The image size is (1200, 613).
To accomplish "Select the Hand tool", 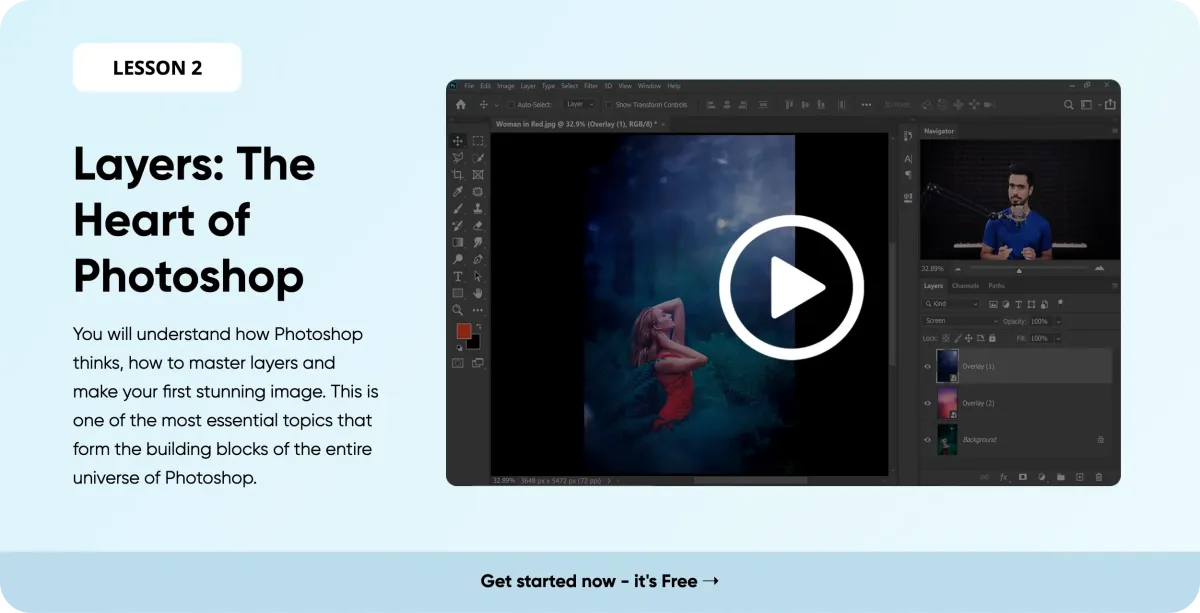I will (478, 293).
